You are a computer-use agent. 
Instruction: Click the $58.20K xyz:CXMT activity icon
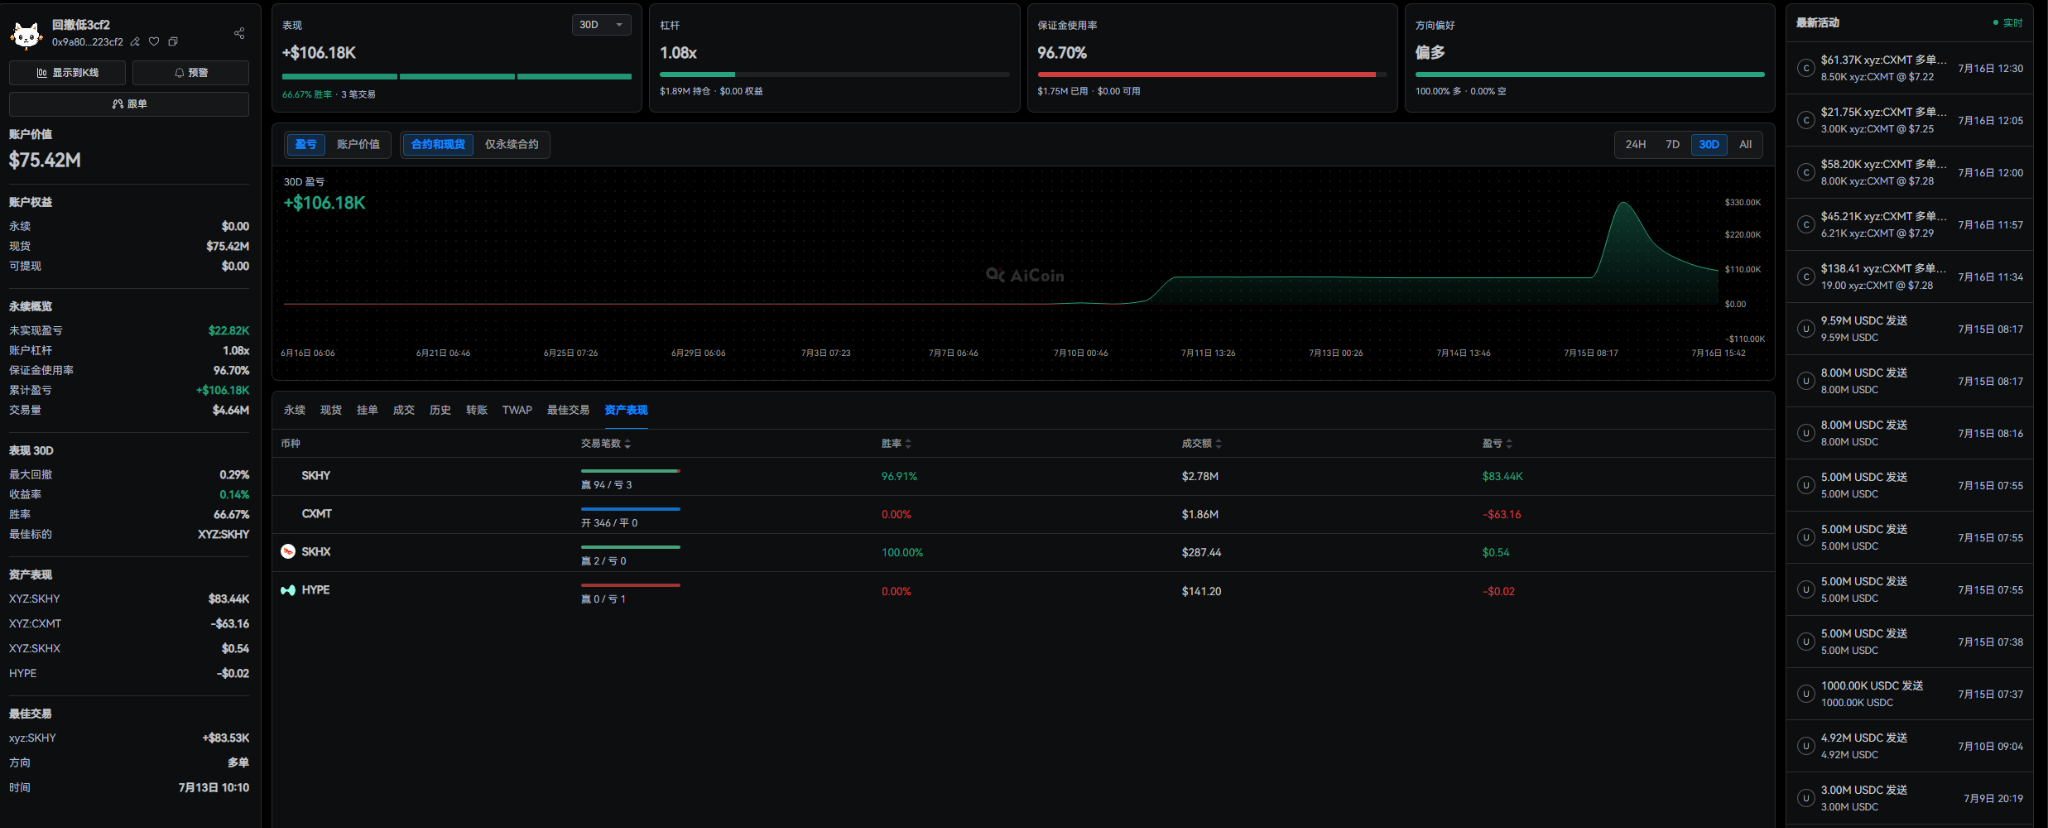(x=1806, y=172)
